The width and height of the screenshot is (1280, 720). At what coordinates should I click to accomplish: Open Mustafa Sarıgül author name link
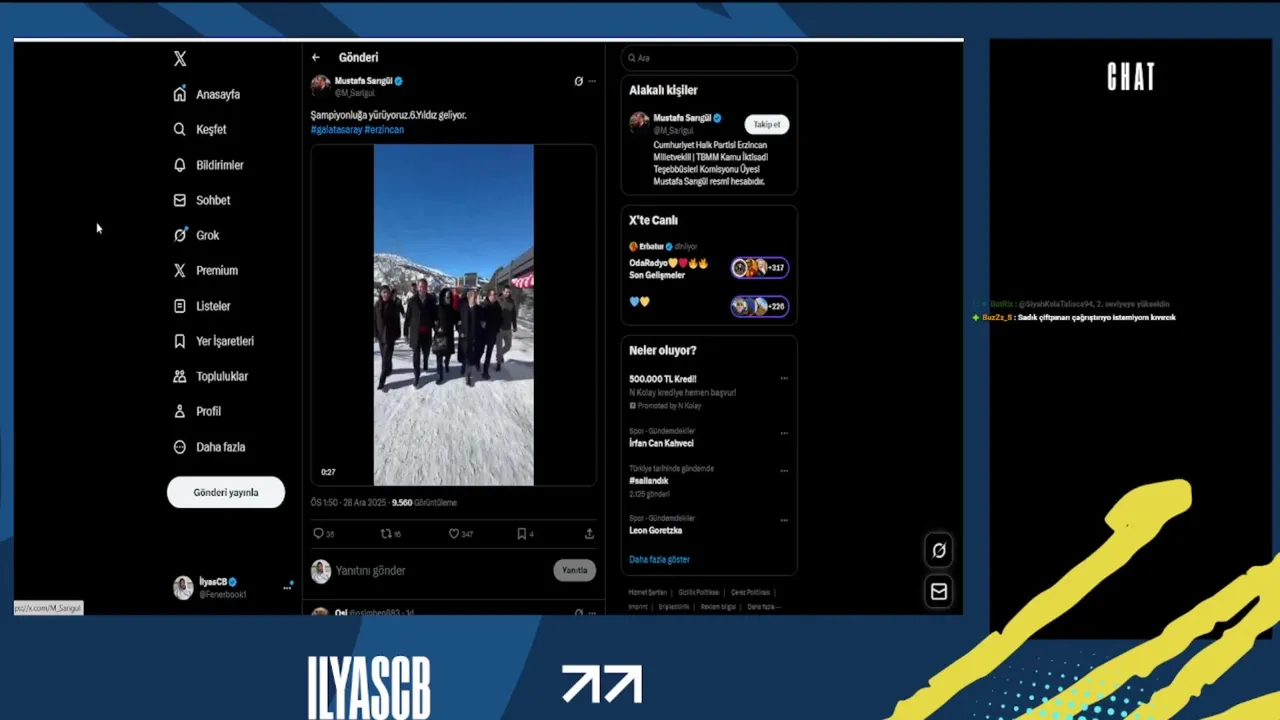point(363,80)
